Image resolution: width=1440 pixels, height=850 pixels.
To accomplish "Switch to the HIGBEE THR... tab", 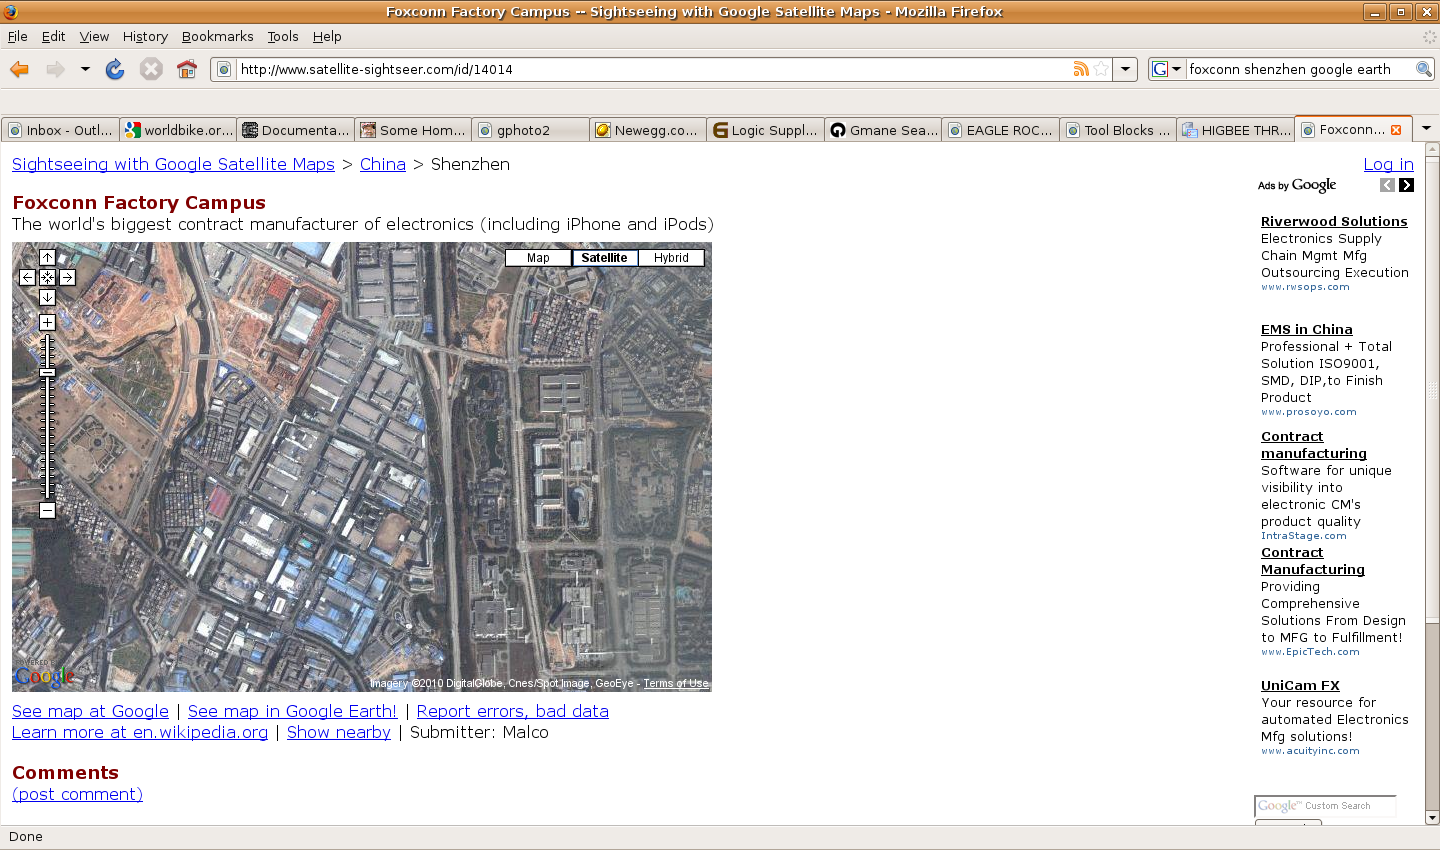I will point(1236,130).
